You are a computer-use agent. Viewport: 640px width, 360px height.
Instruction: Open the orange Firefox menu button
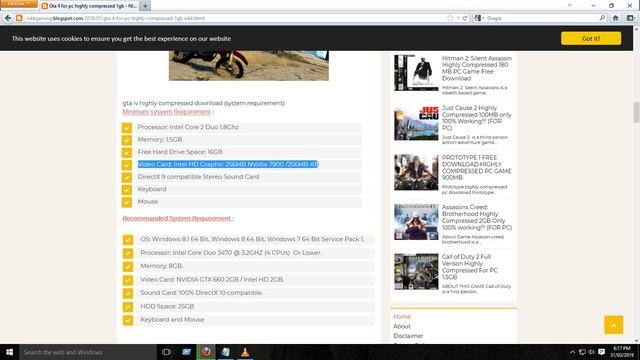[19, 4]
